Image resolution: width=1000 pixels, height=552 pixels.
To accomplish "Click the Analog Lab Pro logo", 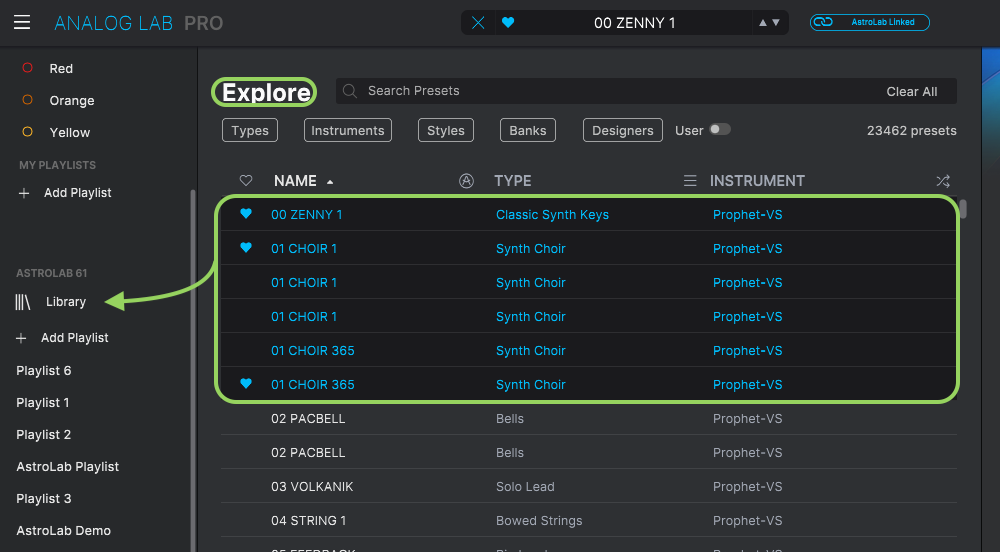I will pos(138,23).
